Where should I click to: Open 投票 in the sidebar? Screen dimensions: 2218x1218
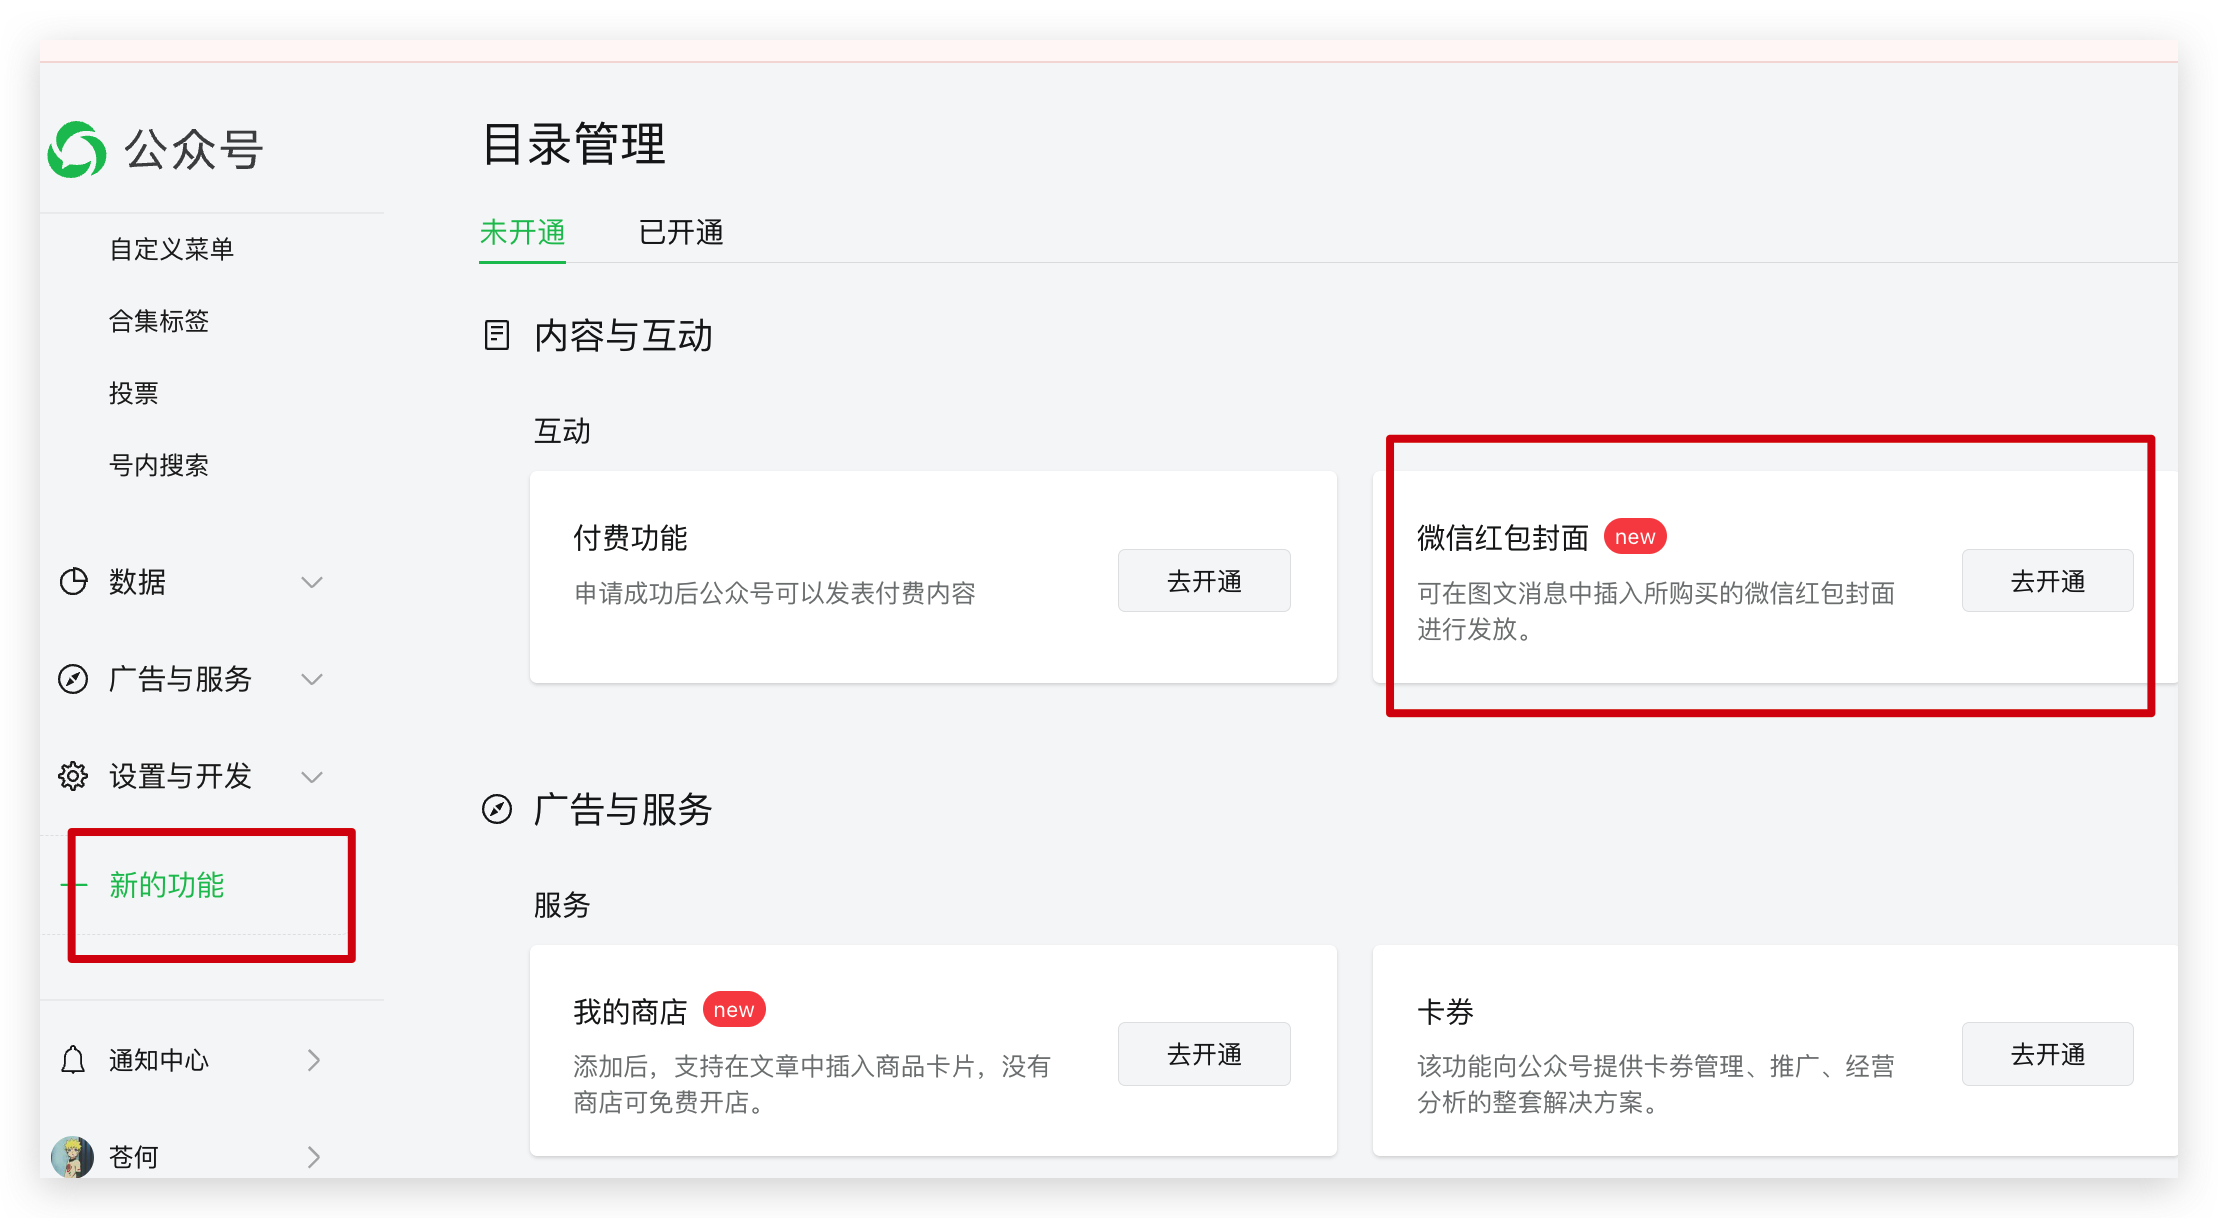[134, 393]
